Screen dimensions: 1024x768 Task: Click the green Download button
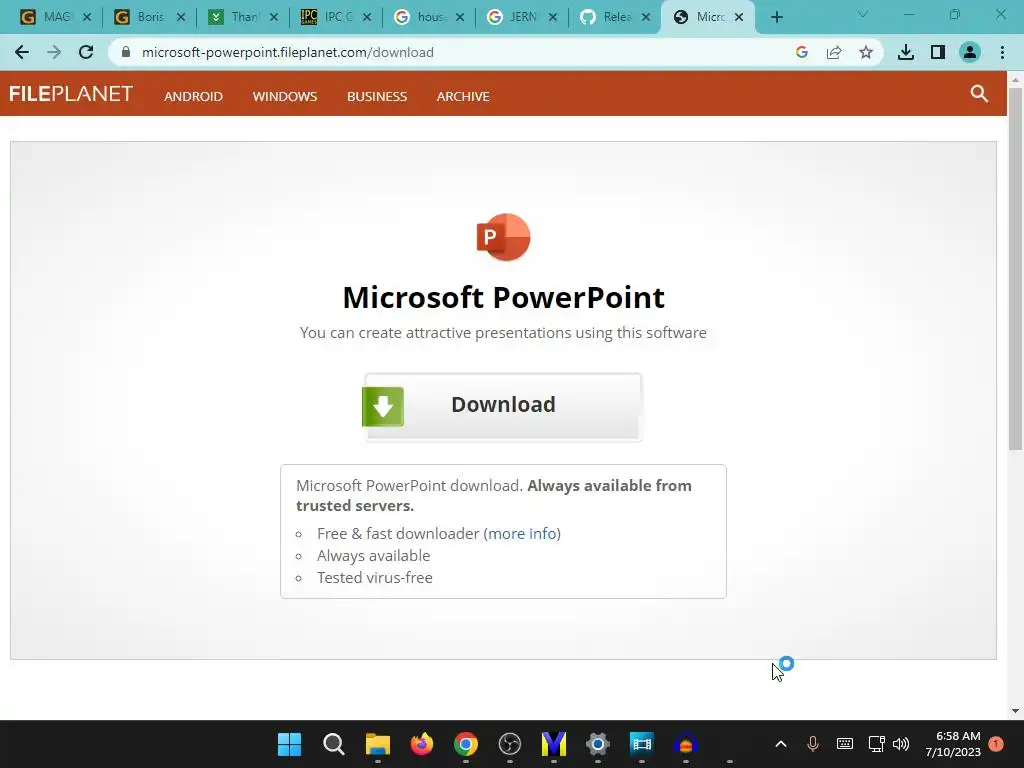[502, 406]
